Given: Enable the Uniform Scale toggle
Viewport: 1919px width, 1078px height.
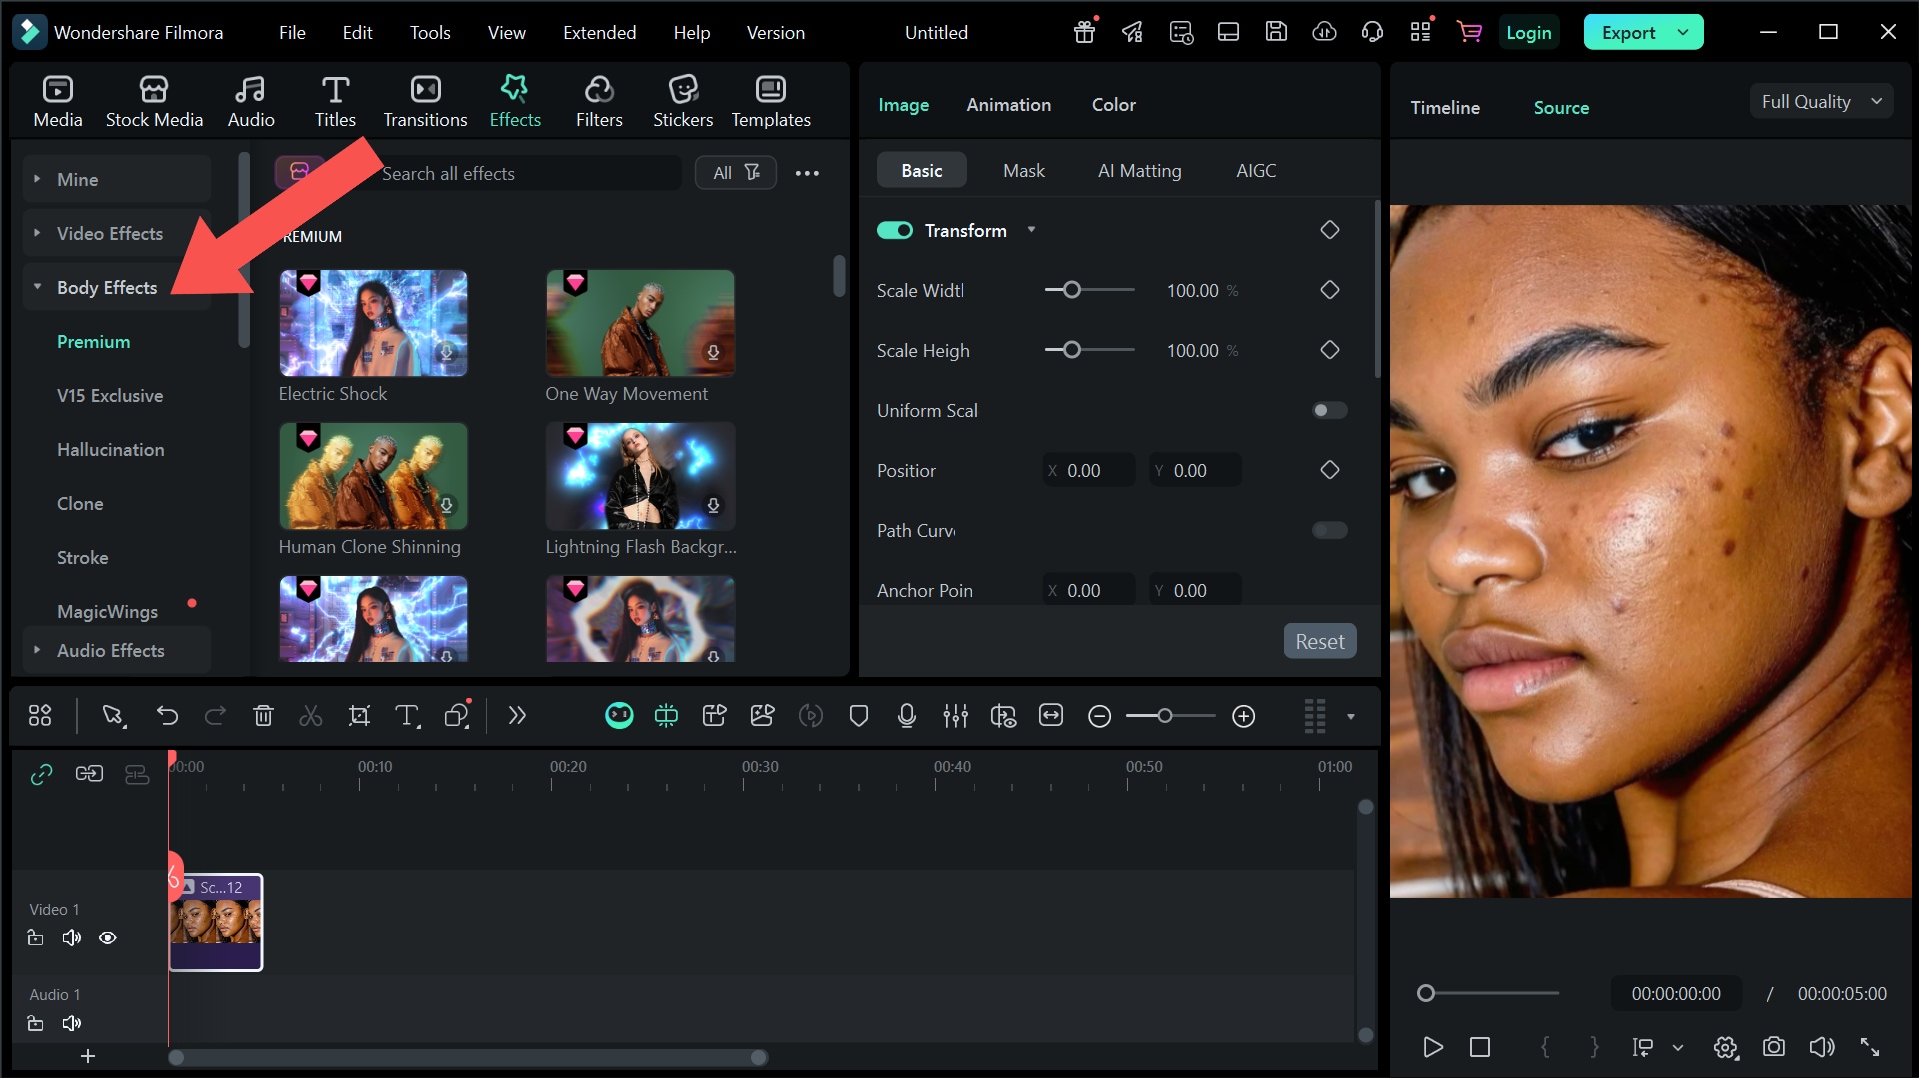Looking at the screenshot, I should (1329, 411).
